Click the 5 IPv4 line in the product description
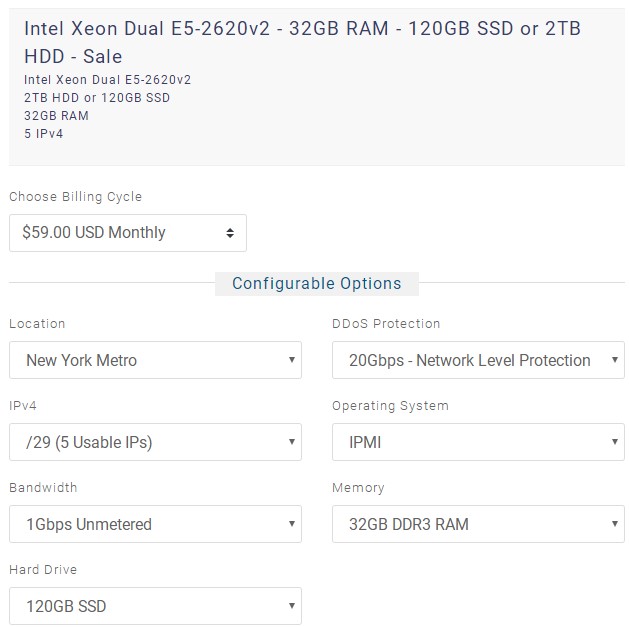This screenshot has height=627, width=629. [x=44, y=134]
